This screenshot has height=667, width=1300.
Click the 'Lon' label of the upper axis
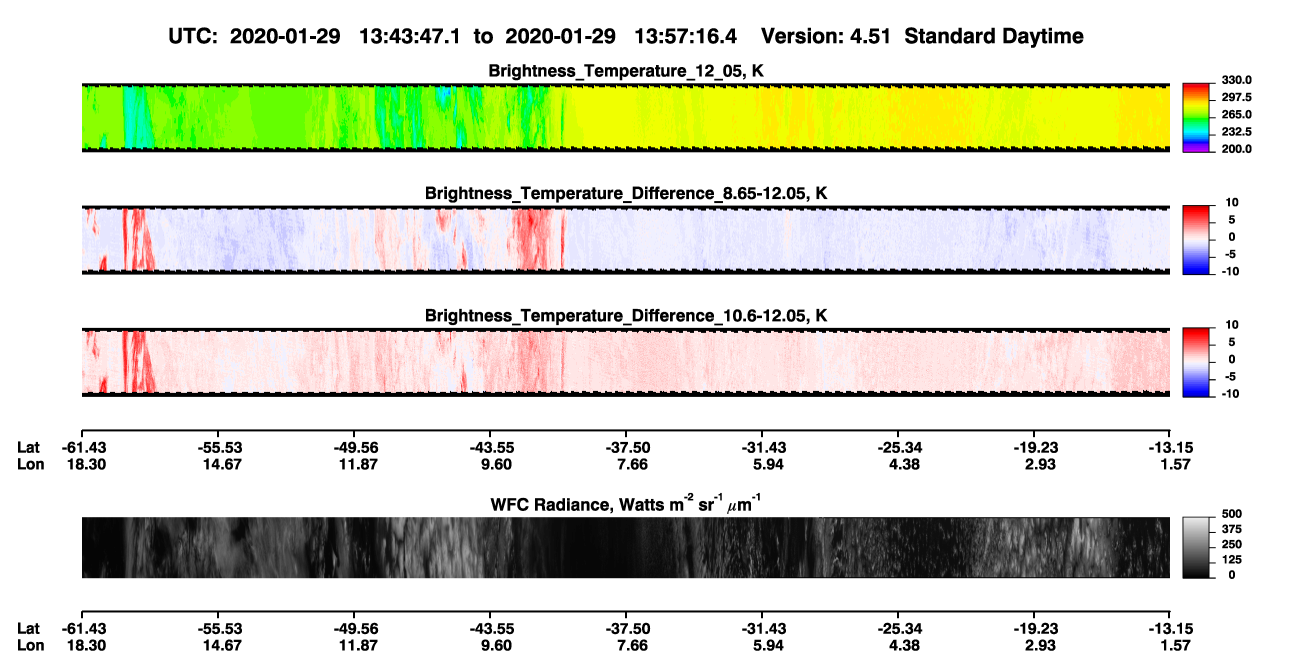pos(29,464)
